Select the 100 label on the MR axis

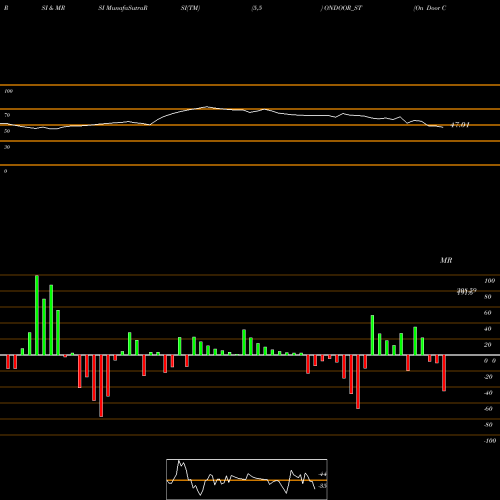(489, 281)
